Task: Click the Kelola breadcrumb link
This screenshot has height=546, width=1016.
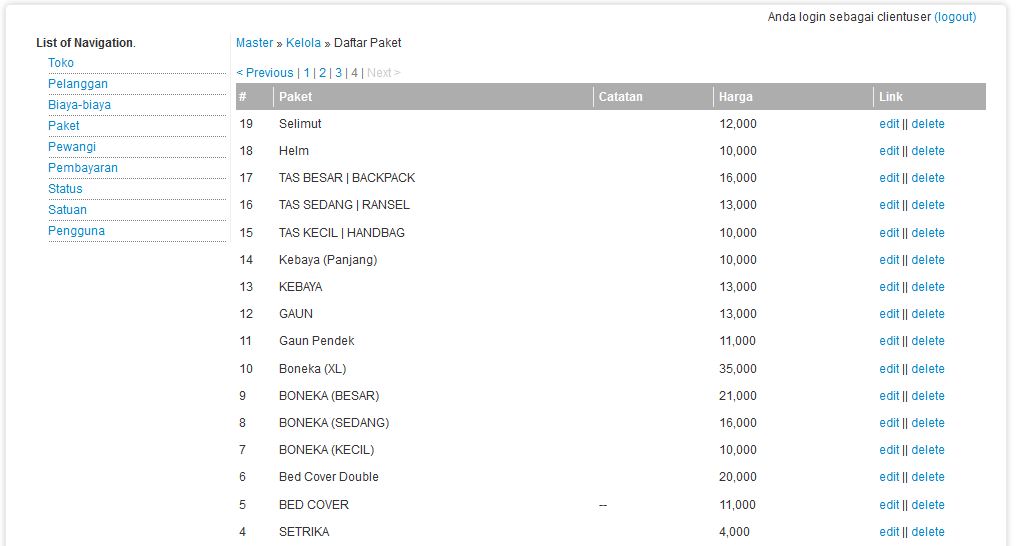Action: tap(303, 43)
